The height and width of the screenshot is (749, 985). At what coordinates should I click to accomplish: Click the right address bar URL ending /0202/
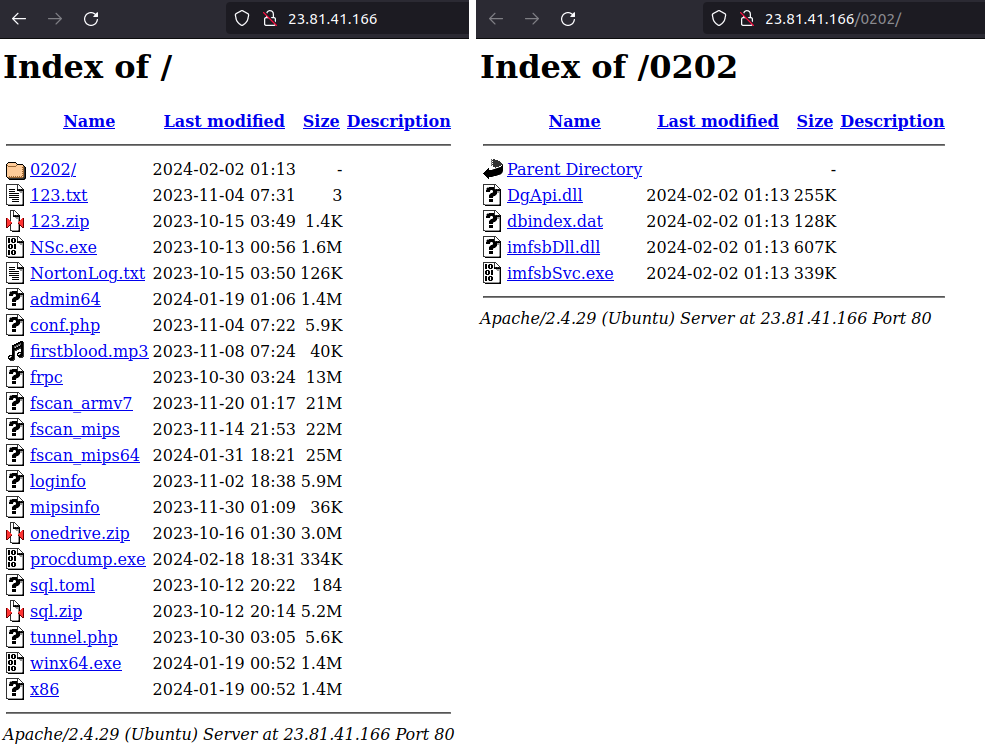(833, 18)
